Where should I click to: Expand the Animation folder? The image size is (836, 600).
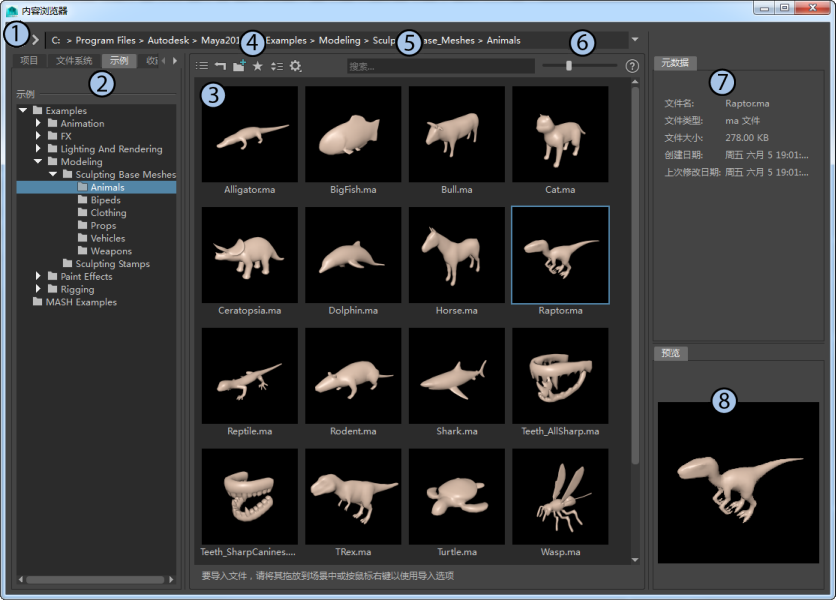(x=38, y=123)
